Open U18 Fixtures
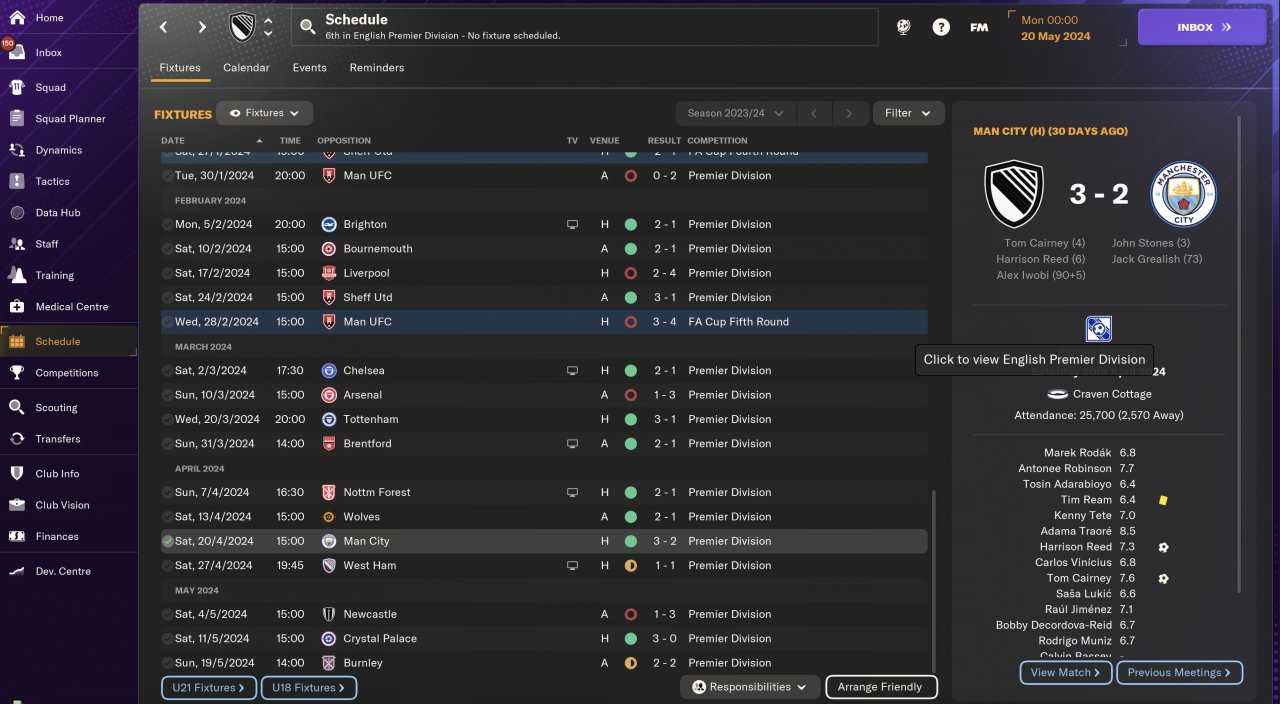The height and width of the screenshot is (704, 1280). [x=308, y=688]
